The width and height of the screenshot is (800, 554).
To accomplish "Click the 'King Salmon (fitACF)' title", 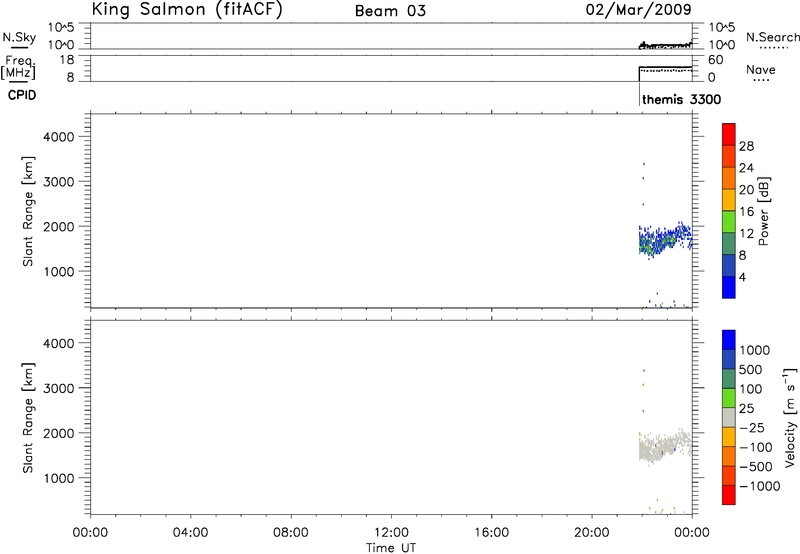I will tap(187, 10).
